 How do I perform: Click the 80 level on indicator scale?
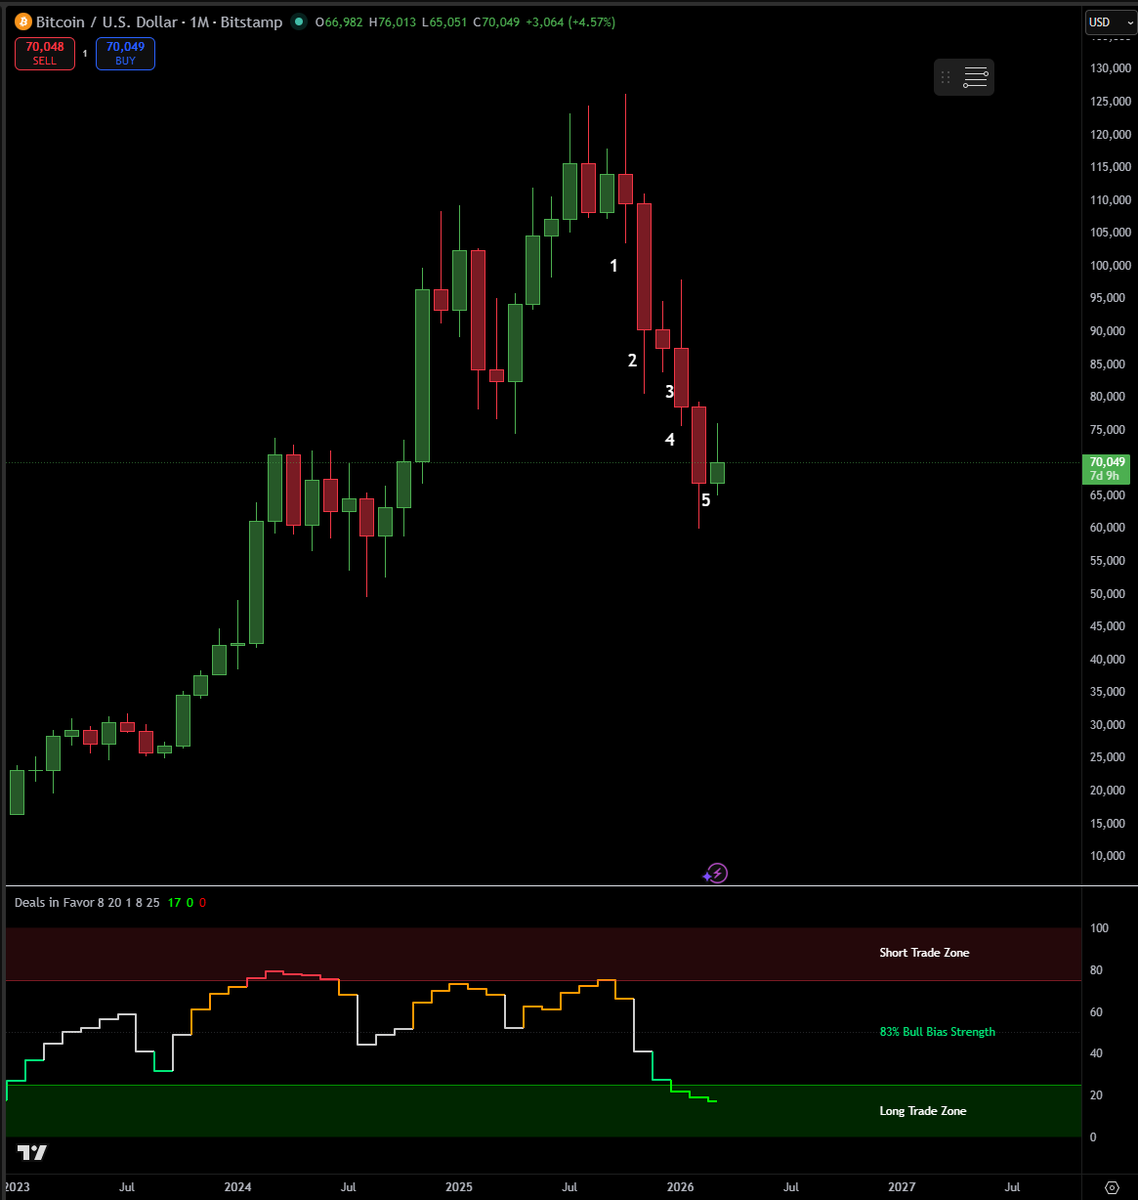1099,970
